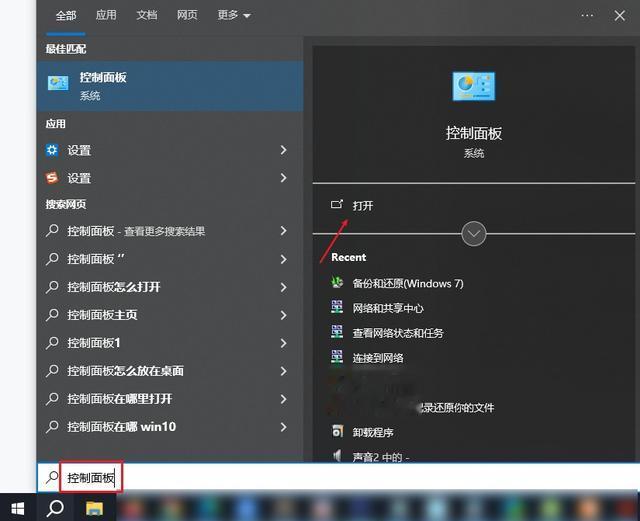Click 打开 to launch Control Panel
640x521 pixels.
coord(362,205)
